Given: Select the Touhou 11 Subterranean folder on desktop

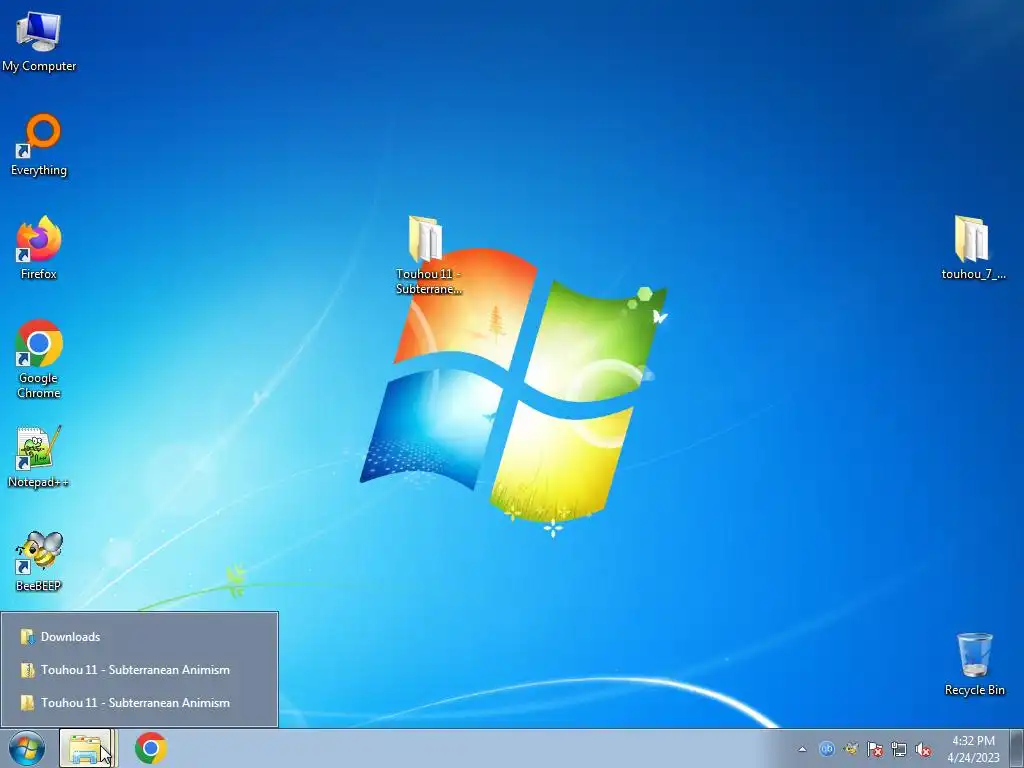Looking at the screenshot, I should coord(428,255).
